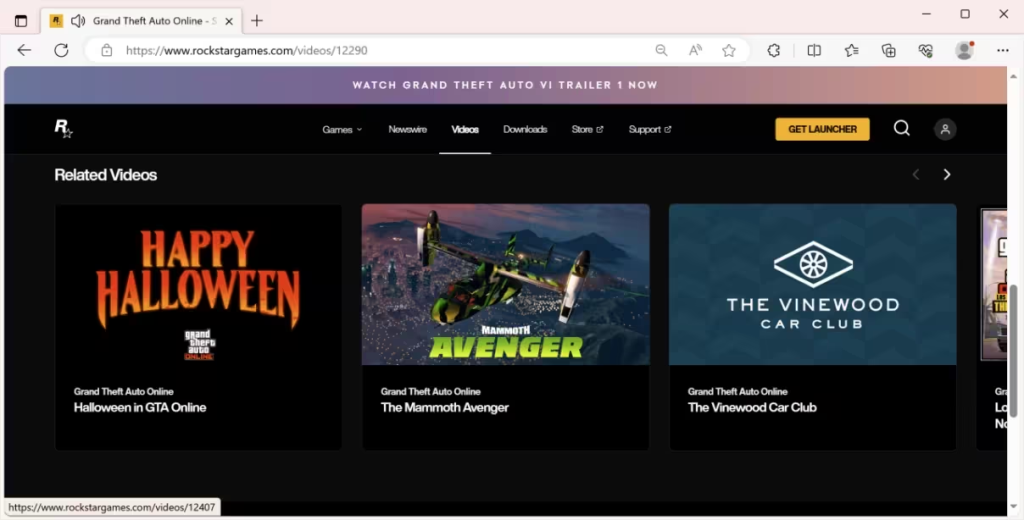Viewport: 1024px width, 520px height.
Task: Open the Rockstar account profile icon
Action: click(945, 129)
